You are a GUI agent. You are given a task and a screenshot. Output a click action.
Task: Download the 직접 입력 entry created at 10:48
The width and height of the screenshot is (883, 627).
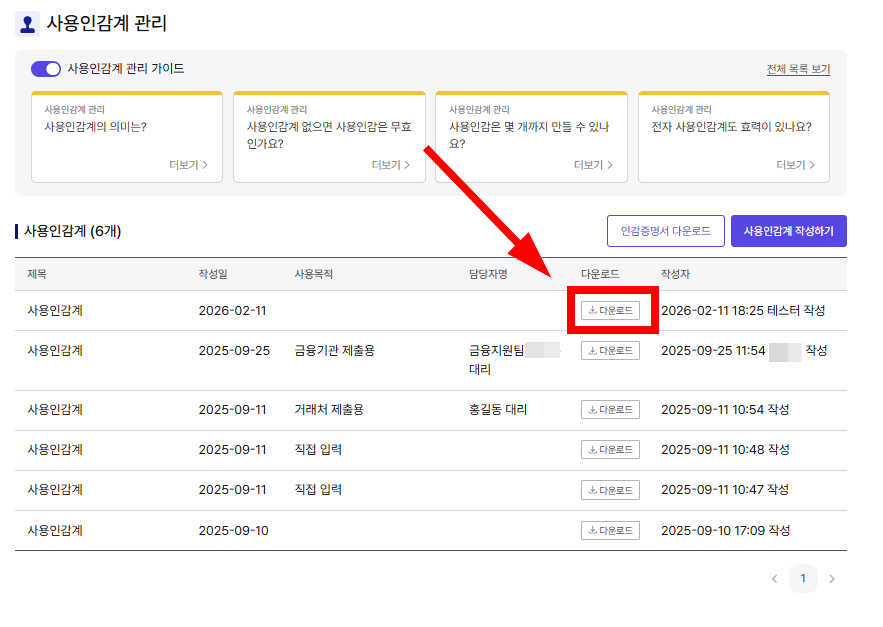click(x=610, y=449)
